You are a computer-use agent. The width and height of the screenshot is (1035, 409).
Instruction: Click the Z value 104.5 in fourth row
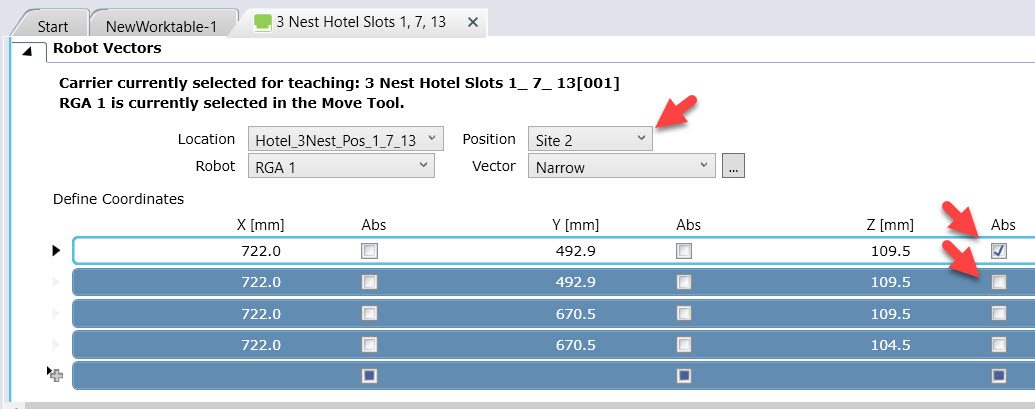pyautogui.click(x=890, y=344)
